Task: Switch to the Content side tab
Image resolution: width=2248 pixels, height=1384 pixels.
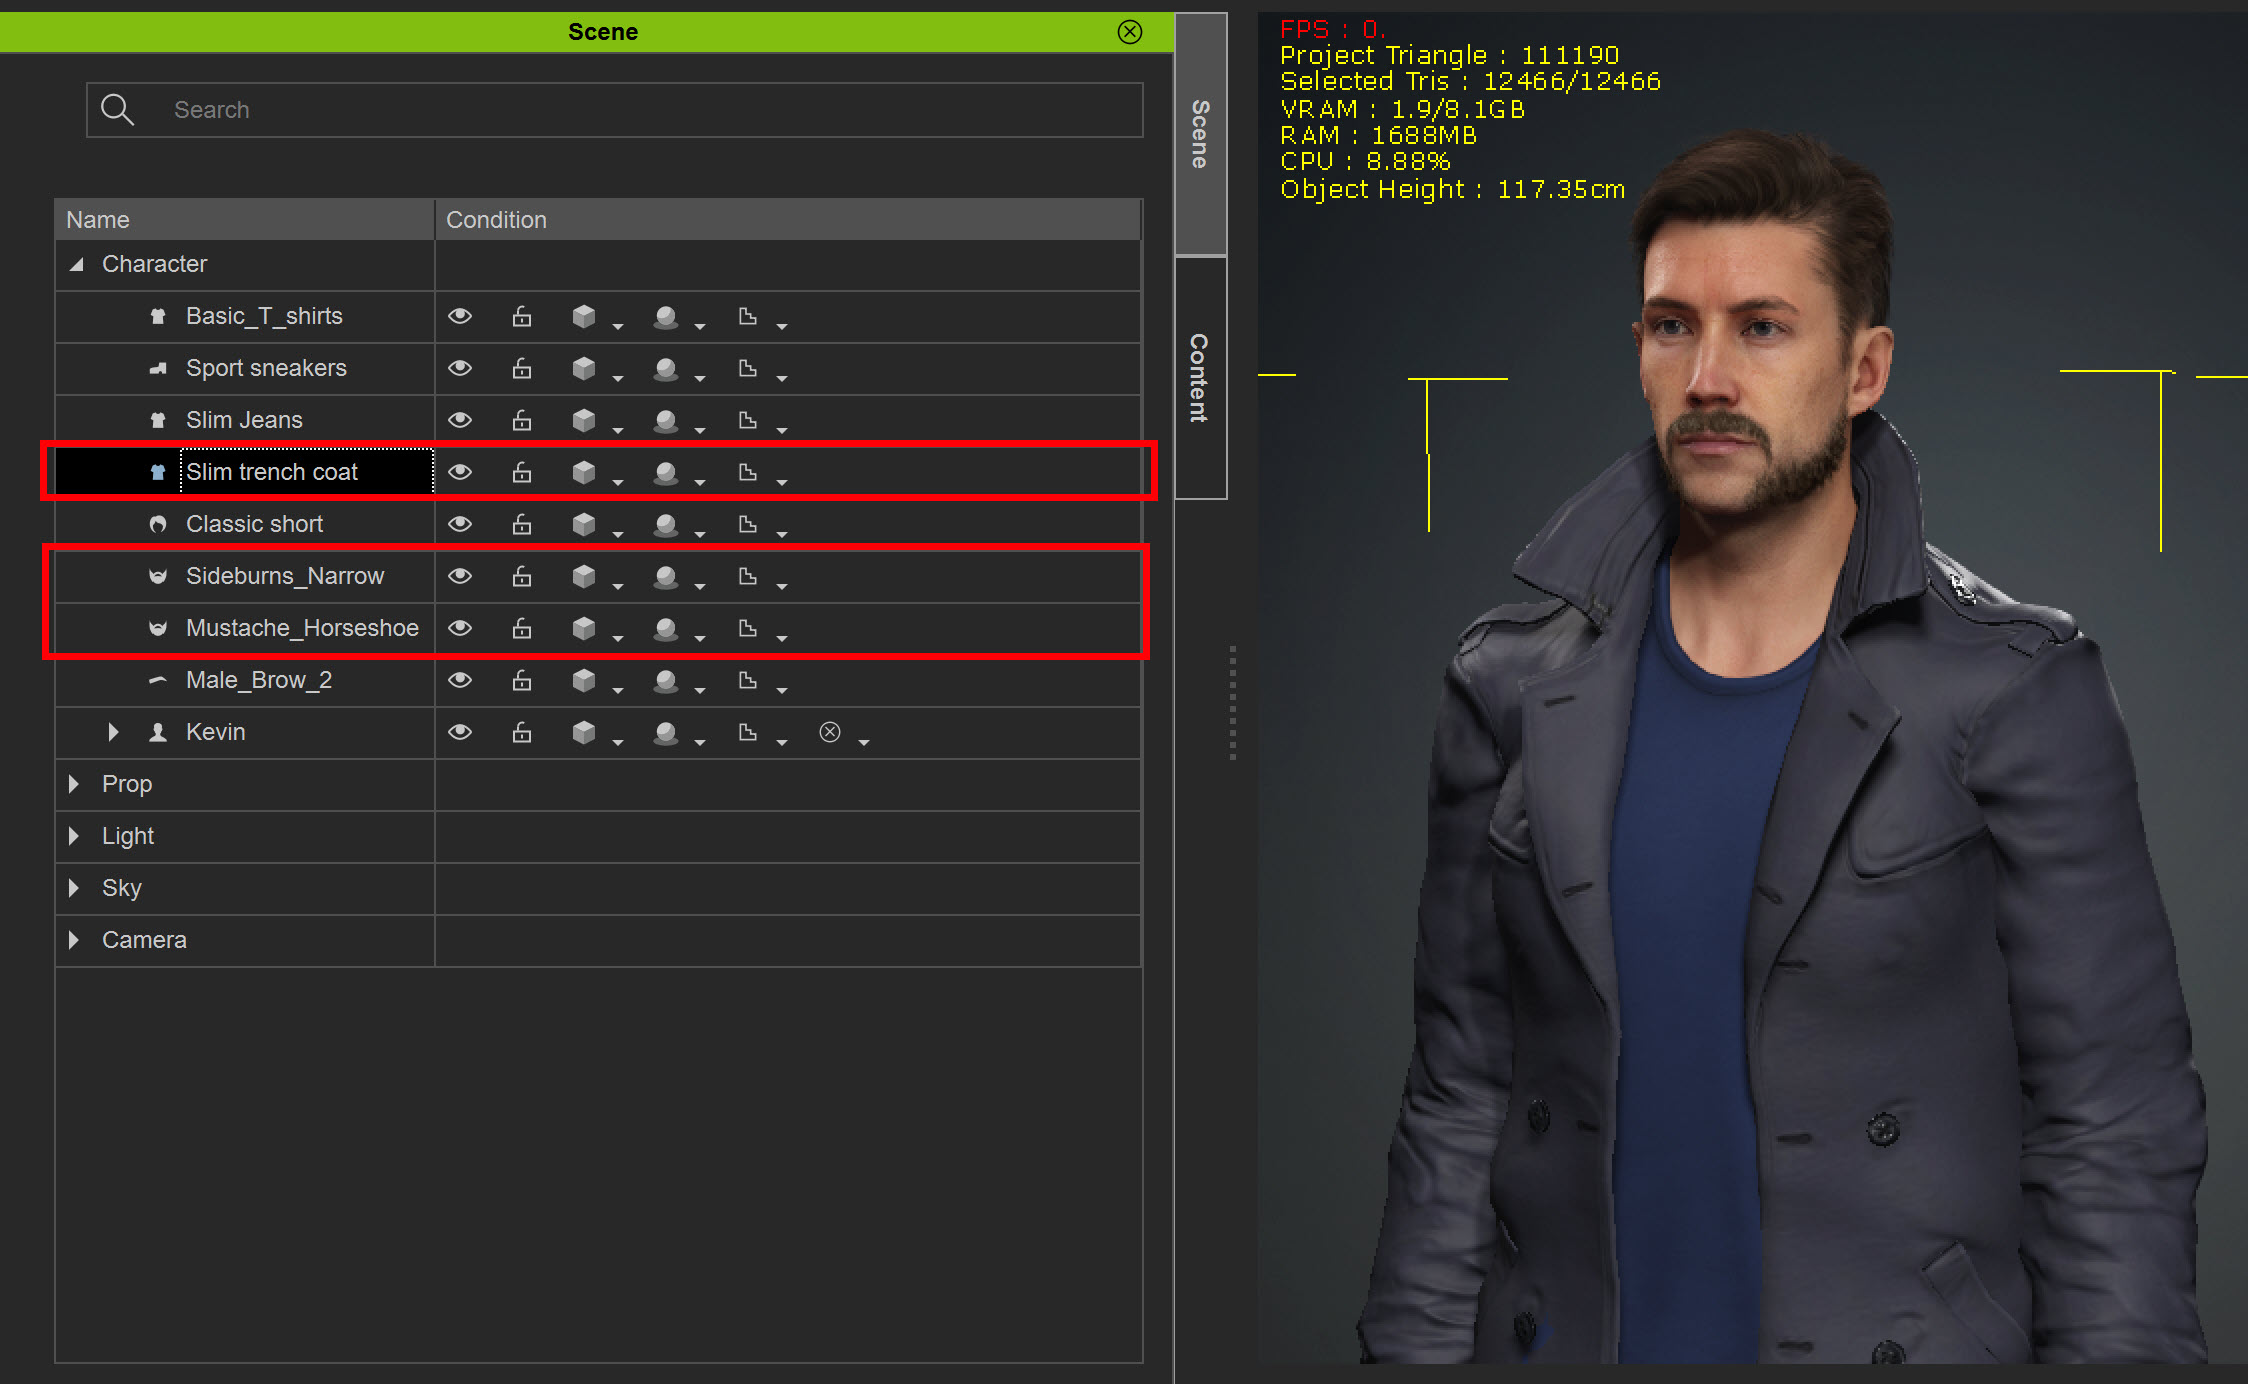Action: (1200, 378)
